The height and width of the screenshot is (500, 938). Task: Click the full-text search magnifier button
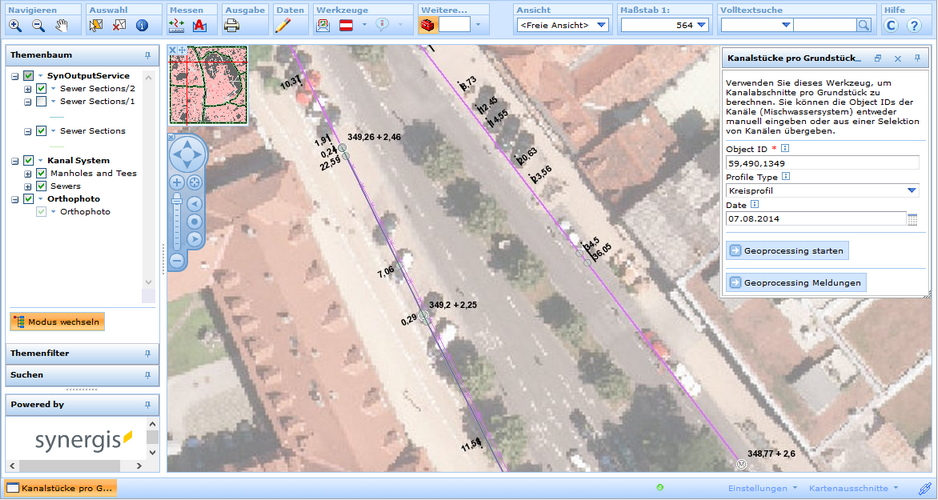point(865,25)
